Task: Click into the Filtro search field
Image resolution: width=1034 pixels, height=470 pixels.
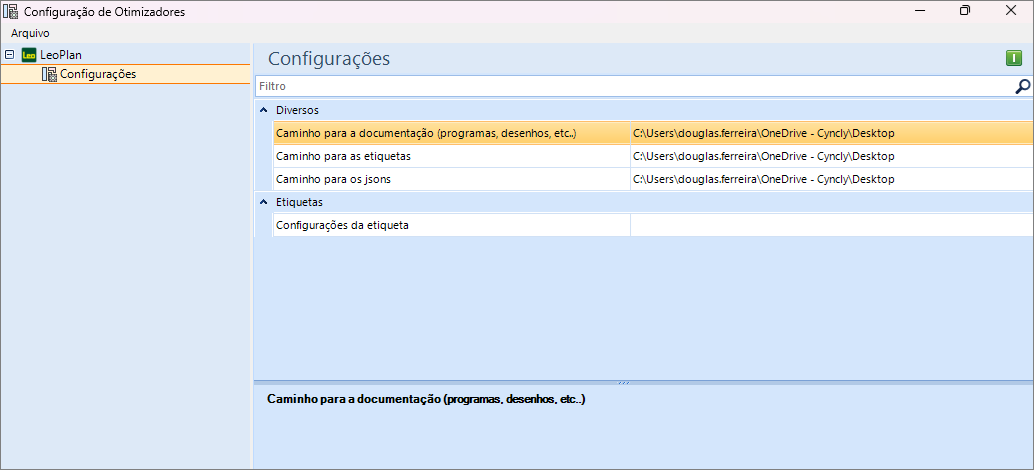Action: click(x=630, y=87)
